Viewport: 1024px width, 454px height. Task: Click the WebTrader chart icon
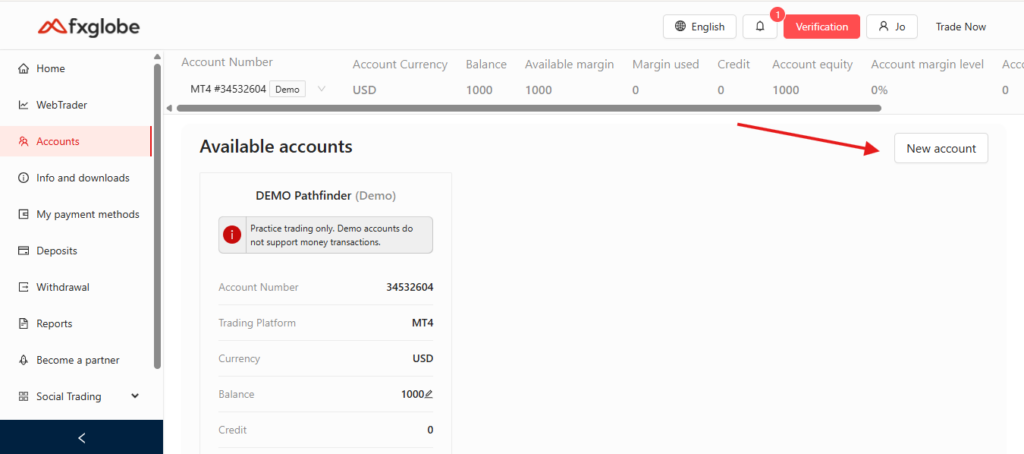tap(24, 105)
